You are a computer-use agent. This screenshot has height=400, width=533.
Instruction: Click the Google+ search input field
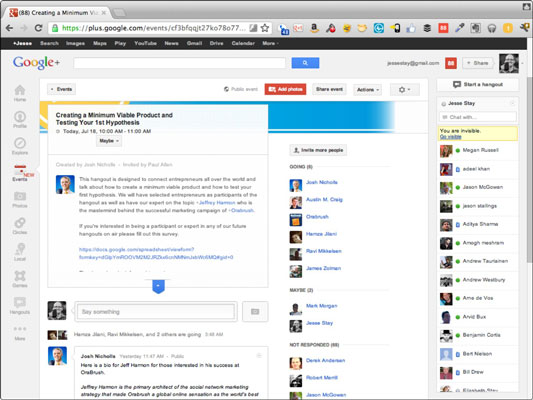tap(179, 63)
